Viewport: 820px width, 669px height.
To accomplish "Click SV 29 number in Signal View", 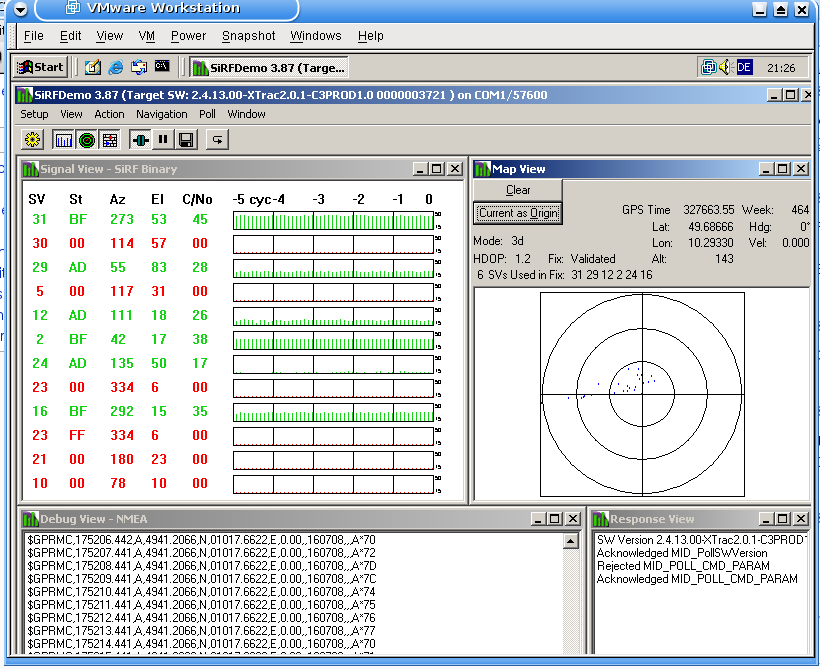I will pos(40,267).
